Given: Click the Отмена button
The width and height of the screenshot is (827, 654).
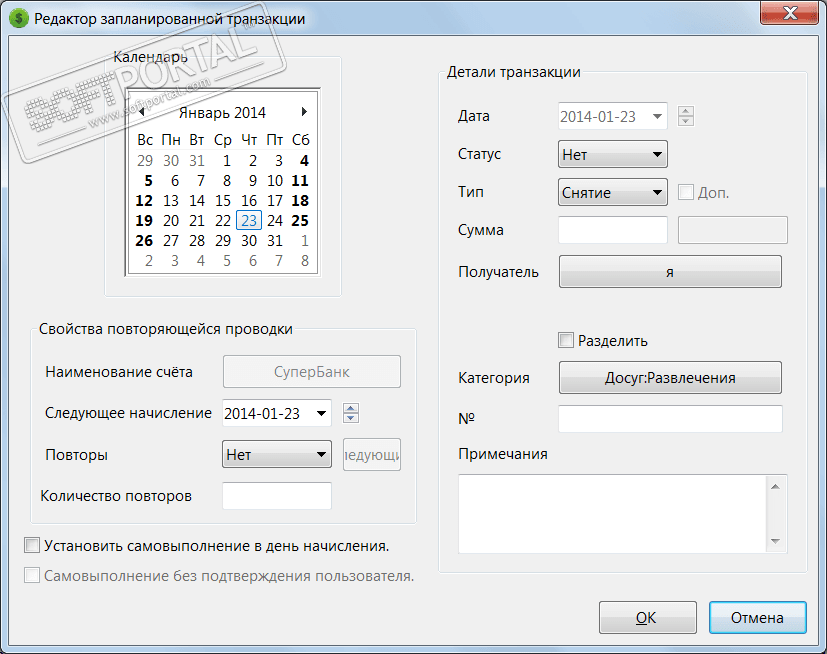Looking at the screenshot, I should pos(757,618).
